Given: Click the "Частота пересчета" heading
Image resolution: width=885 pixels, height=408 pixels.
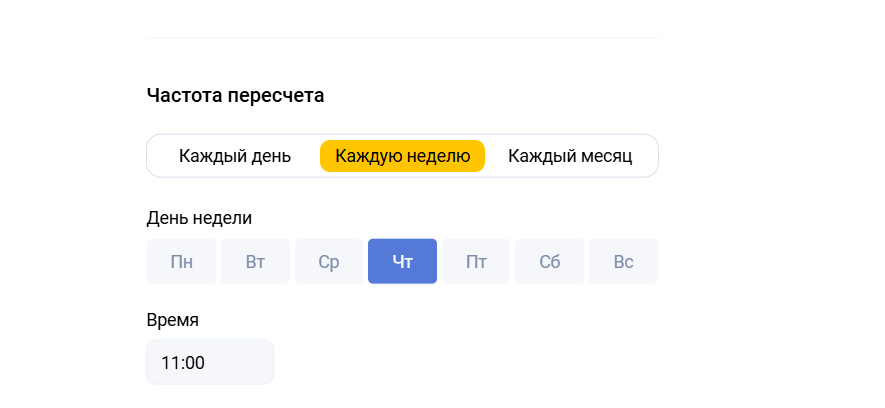Looking at the screenshot, I should (x=235, y=96).
